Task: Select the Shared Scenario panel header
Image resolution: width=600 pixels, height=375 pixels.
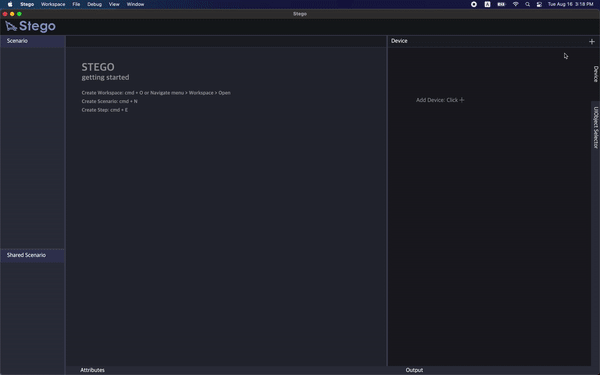Action: point(33,255)
